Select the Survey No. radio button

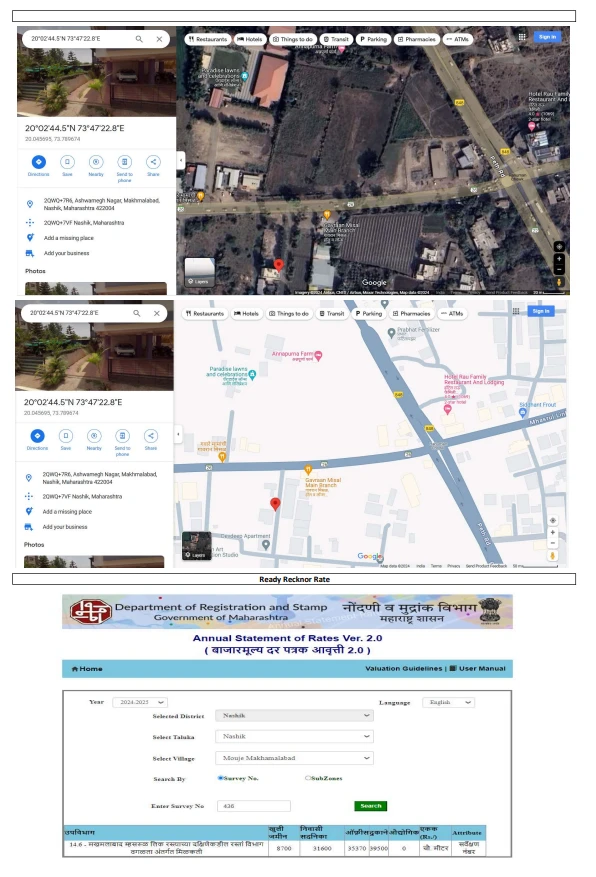[x=220, y=778]
